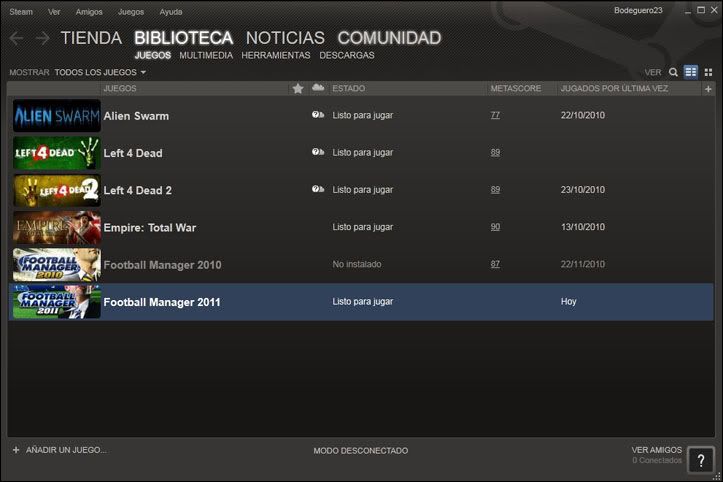Select the Football Manager 2011 title
Viewport: 723px width, 482px height.
pos(162,303)
